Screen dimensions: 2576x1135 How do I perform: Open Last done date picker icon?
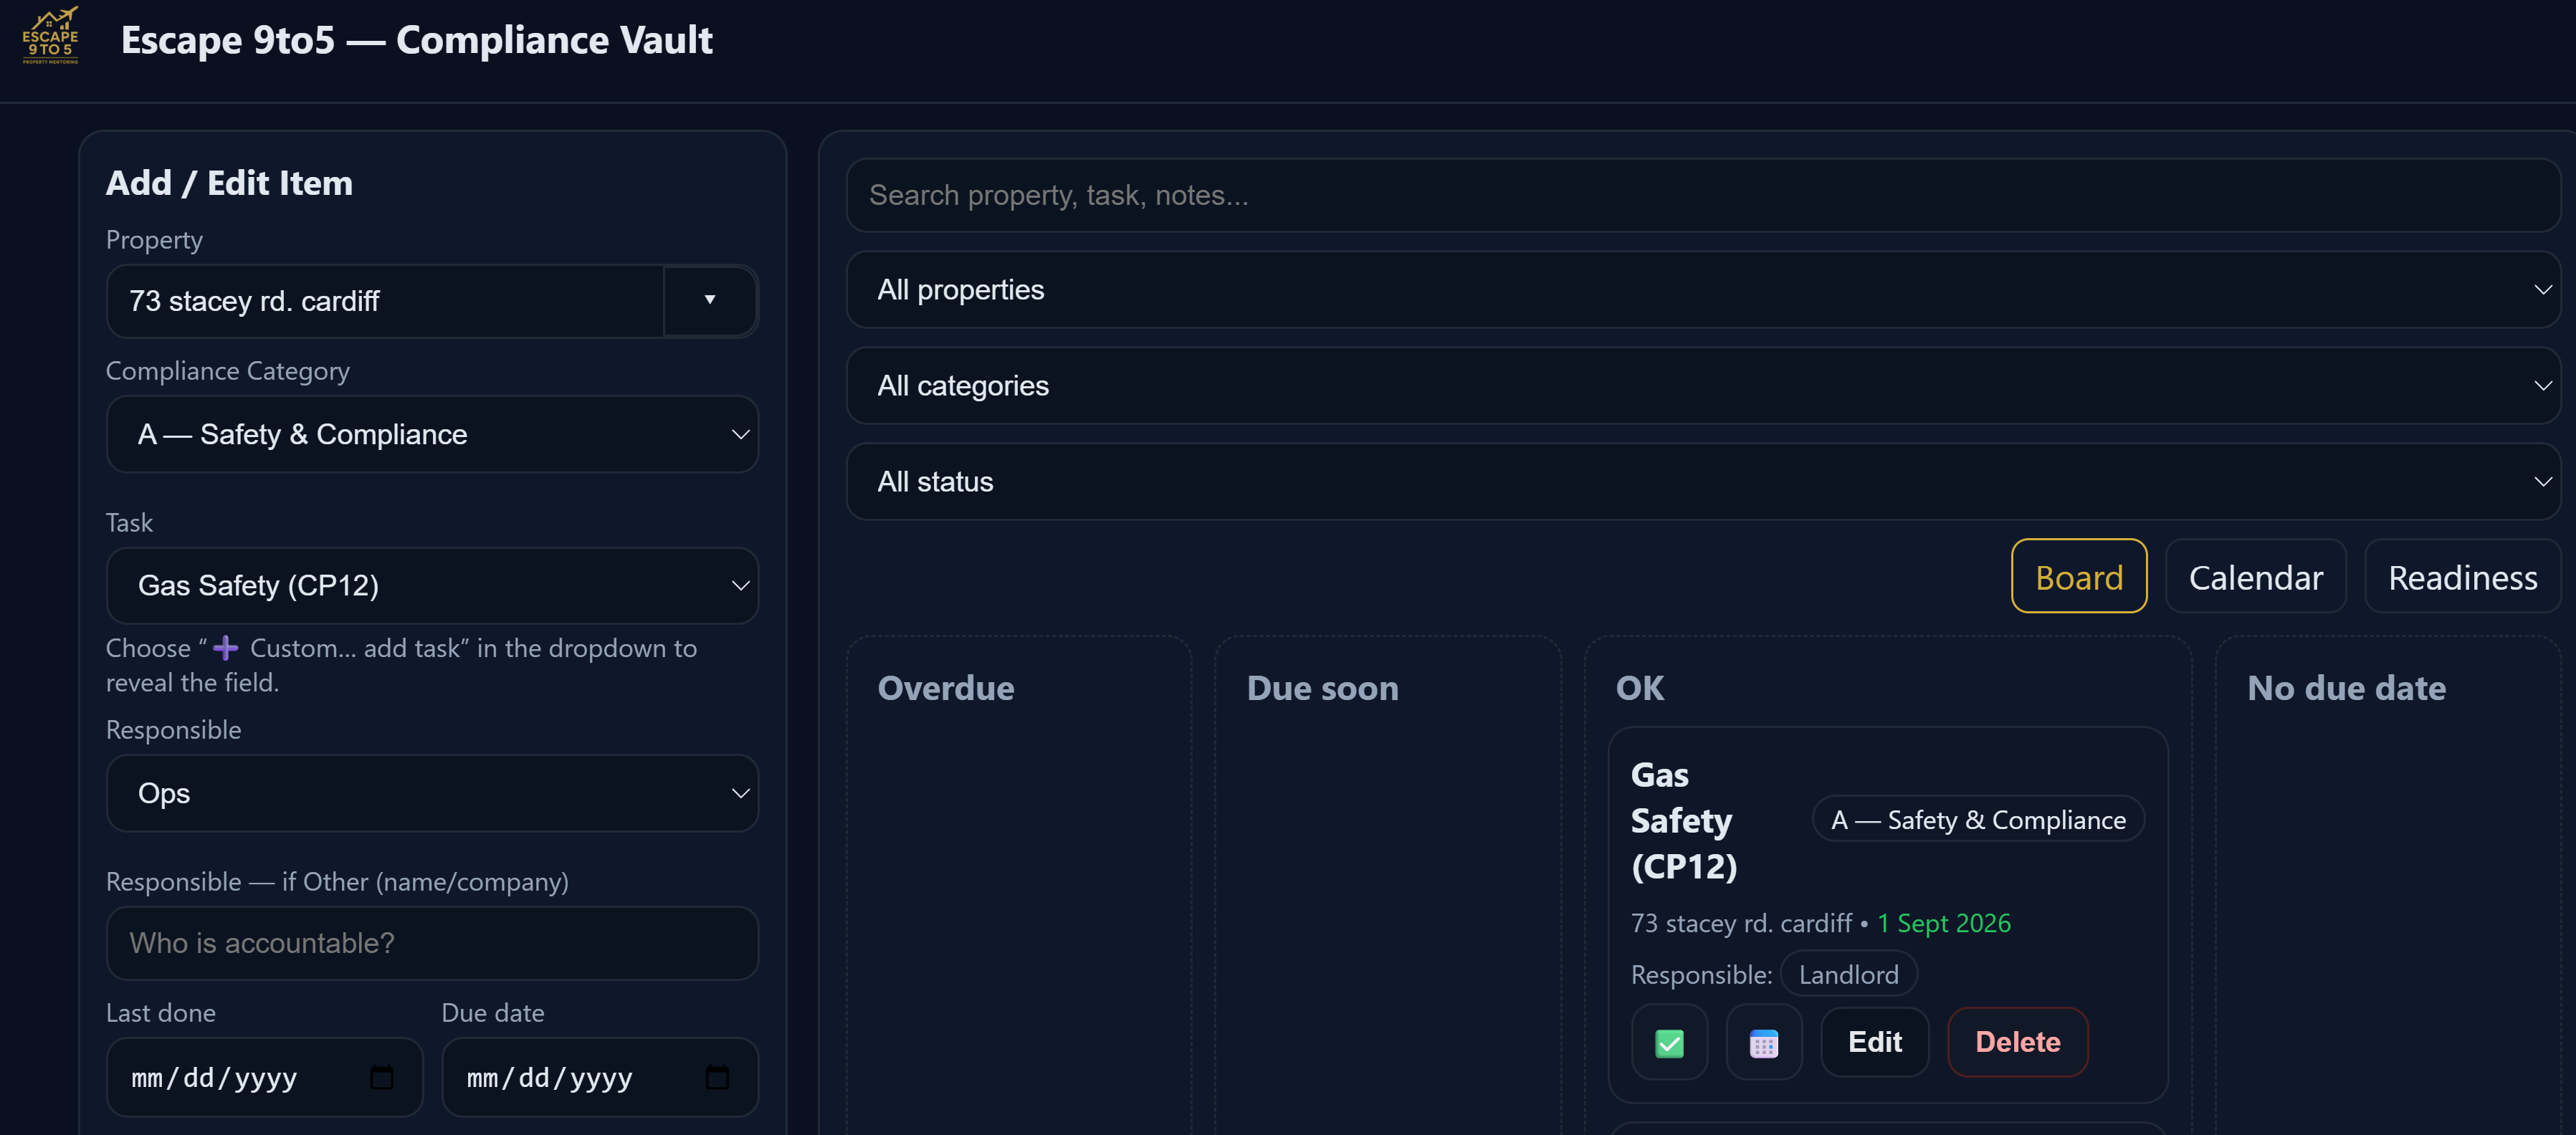coord(382,1077)
